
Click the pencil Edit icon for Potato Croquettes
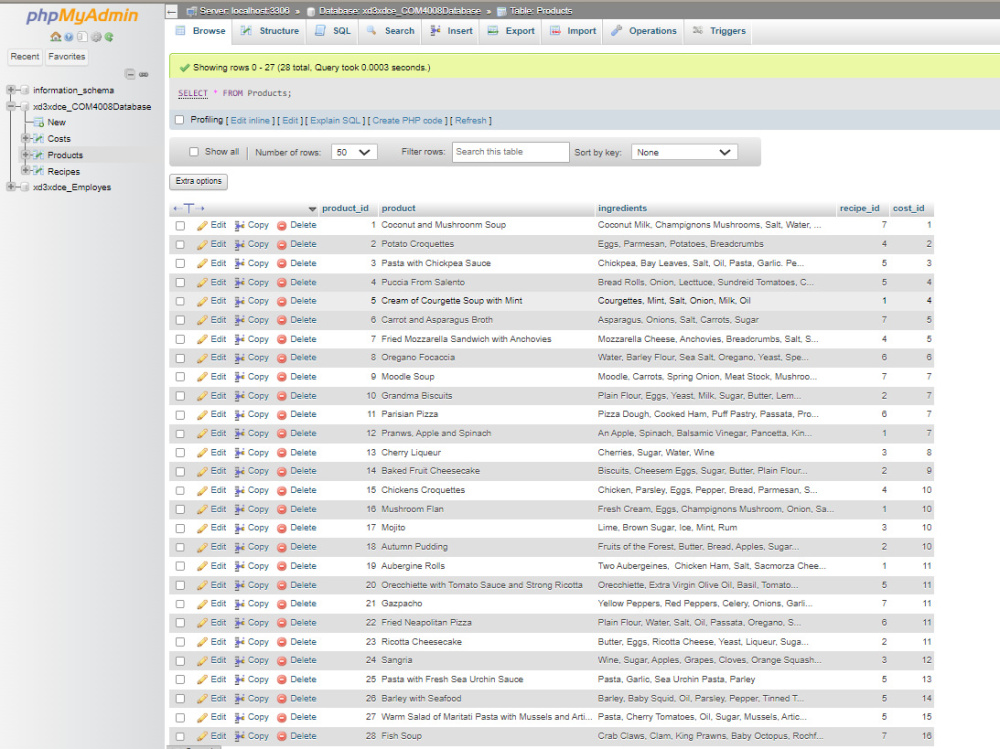coord(202,244)
